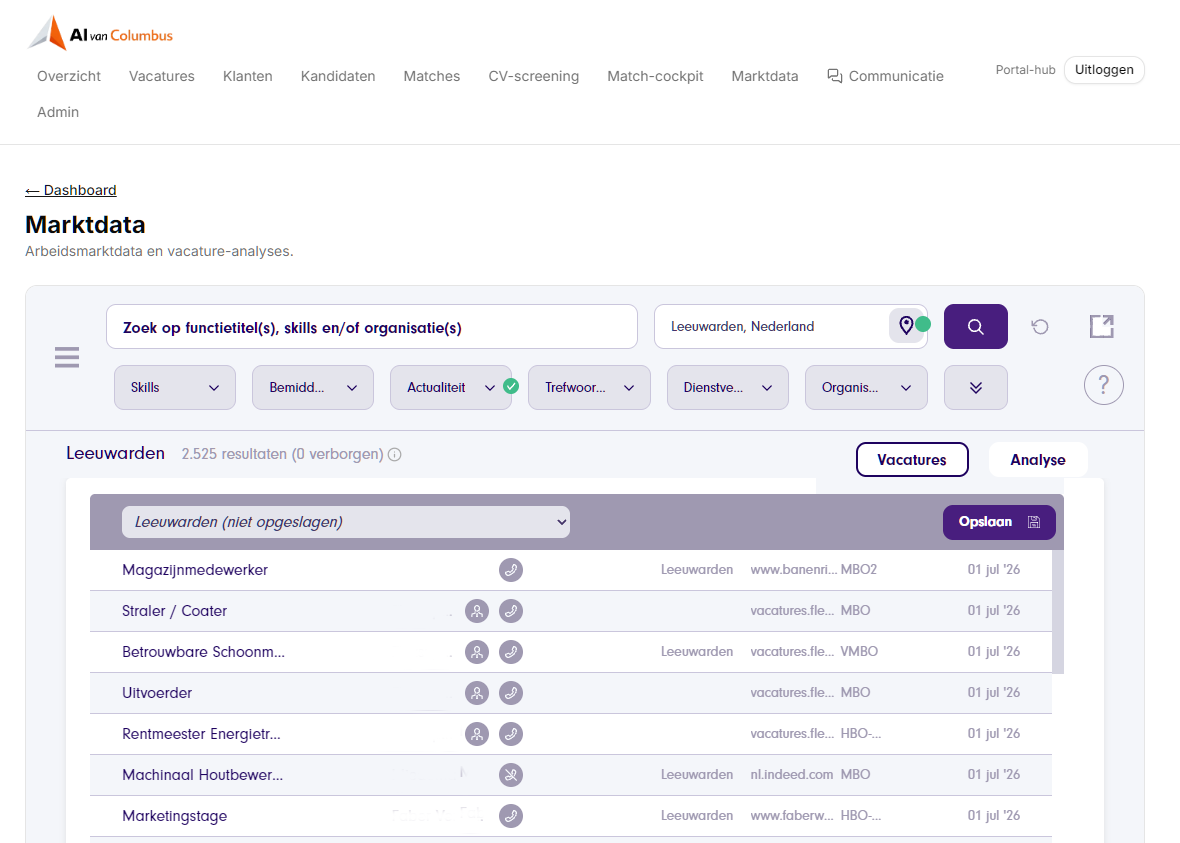The image size is (1180, 843).
Task: Click the save disk icon on Opslaan
Action: [1034, 522]
